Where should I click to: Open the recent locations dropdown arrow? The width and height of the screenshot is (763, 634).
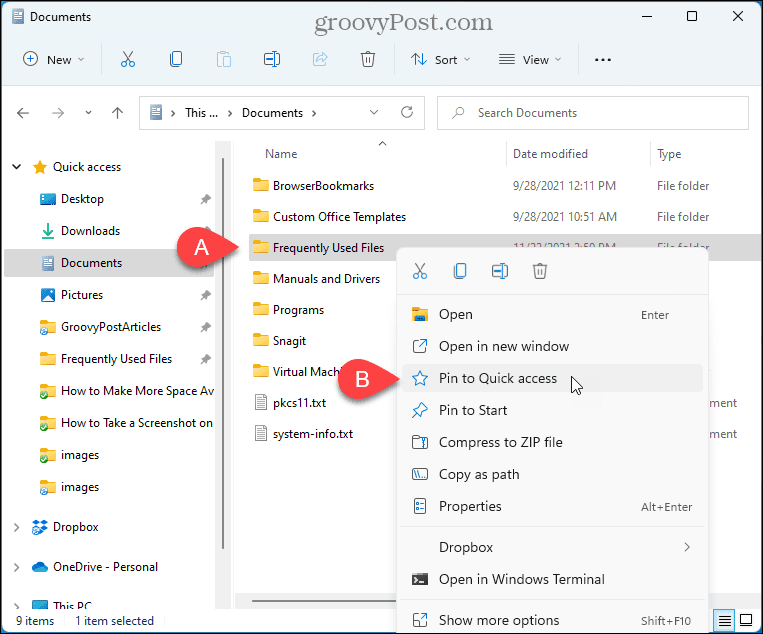coord(88,113)
